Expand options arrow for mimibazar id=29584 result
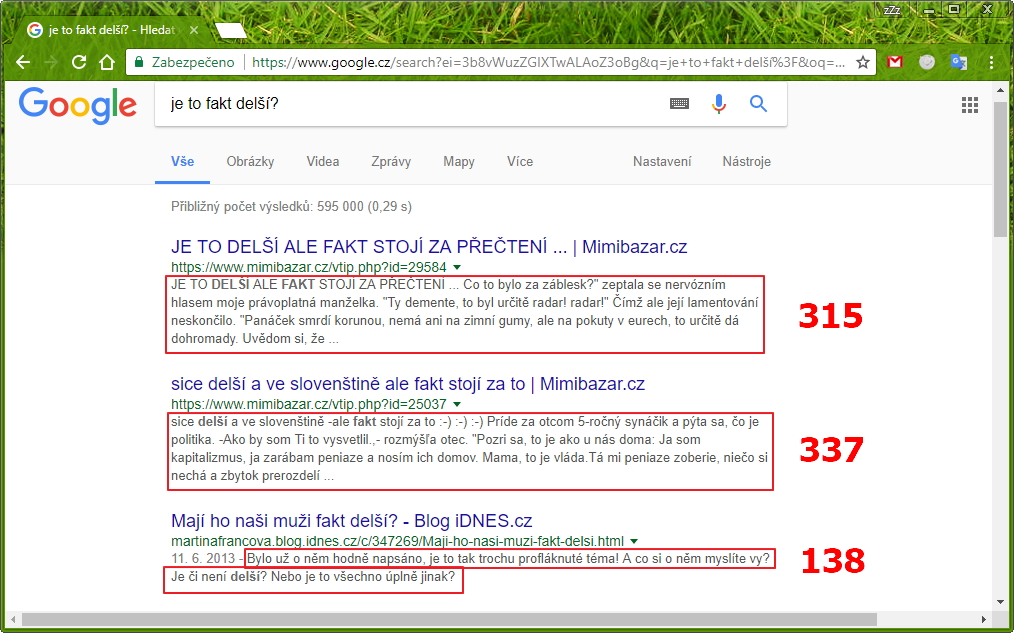This screenshot has width=1014, height=633. pos(457,267)
